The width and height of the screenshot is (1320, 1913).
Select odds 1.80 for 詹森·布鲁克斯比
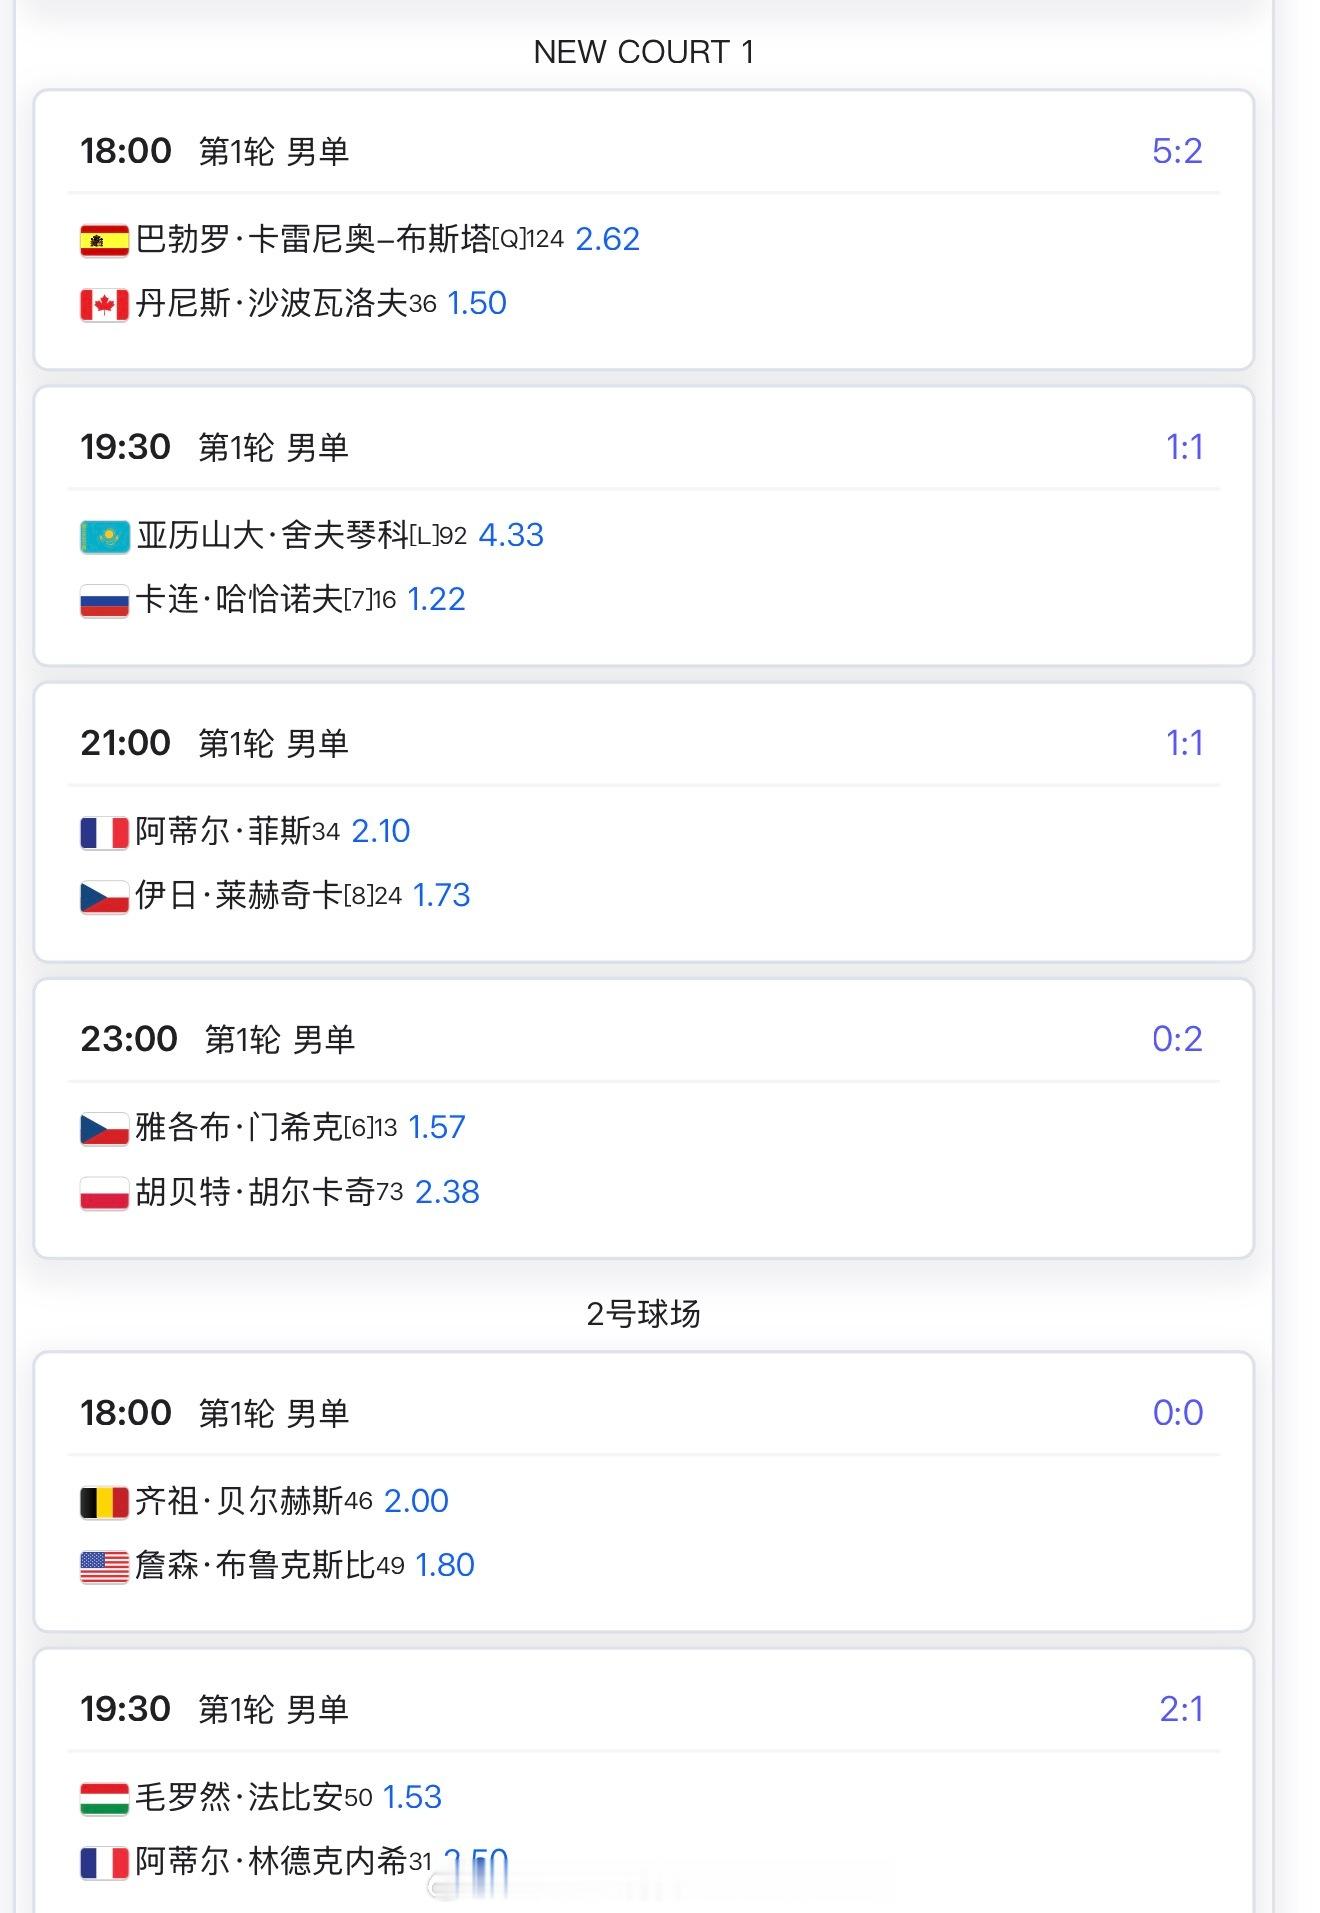click(444, 1565)
